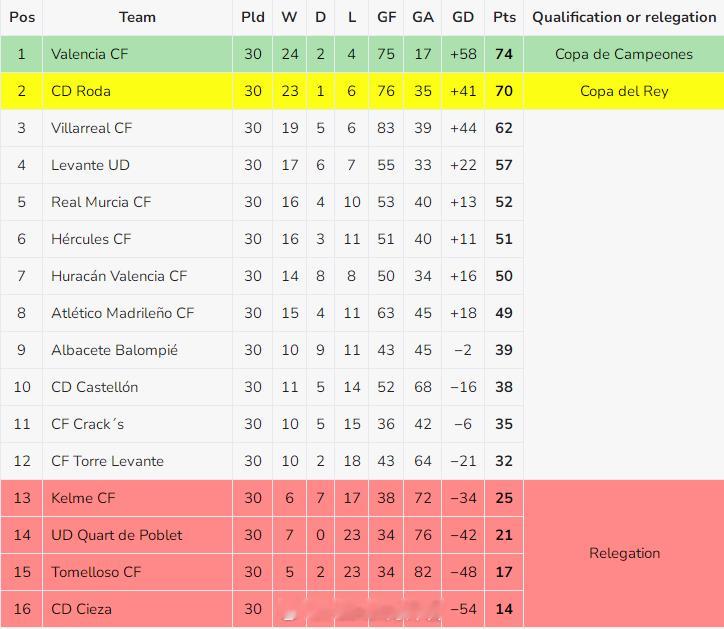Click Huracán Valencia CF team name
Viewport: 724px width, 629px height.
pos(119,276)
